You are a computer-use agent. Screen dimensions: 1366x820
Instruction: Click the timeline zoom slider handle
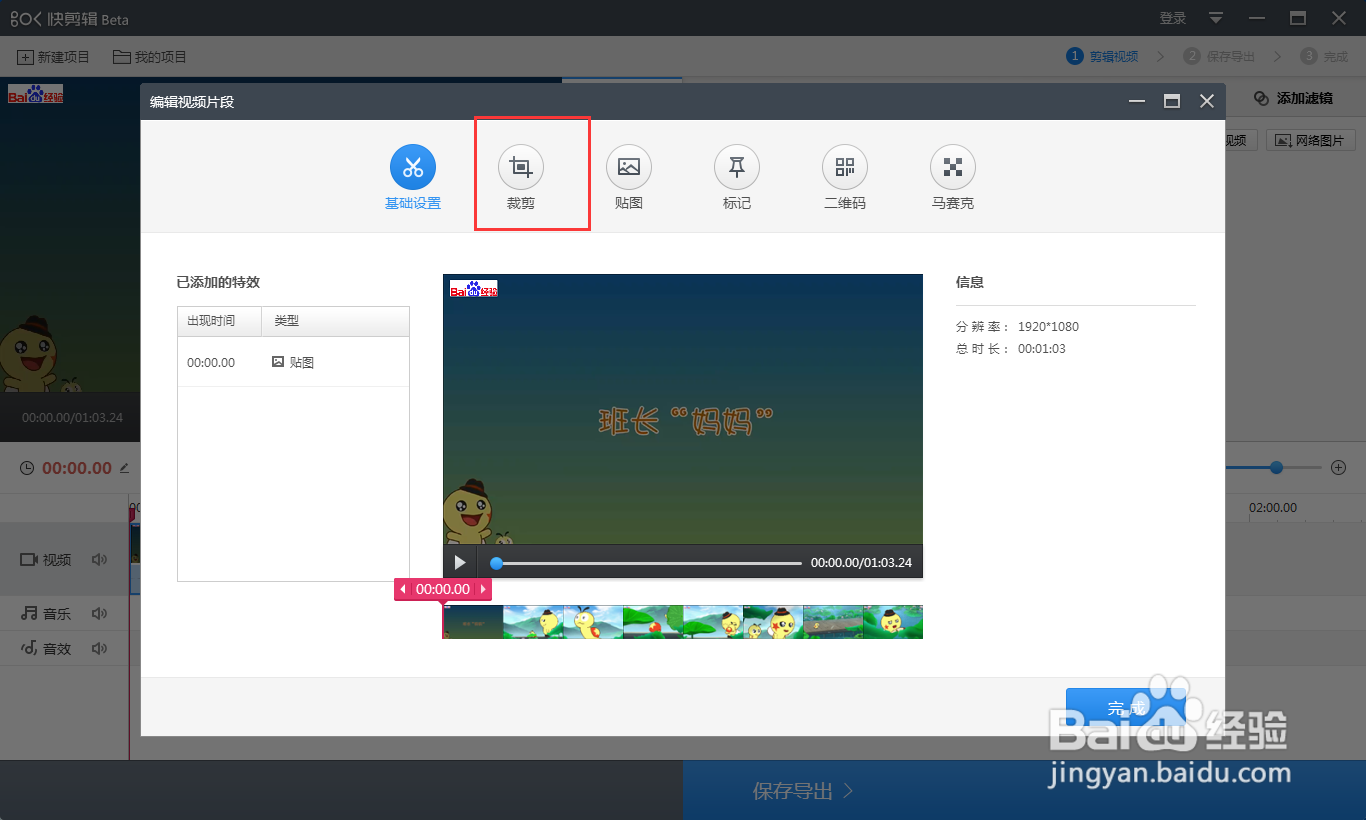1276,467
